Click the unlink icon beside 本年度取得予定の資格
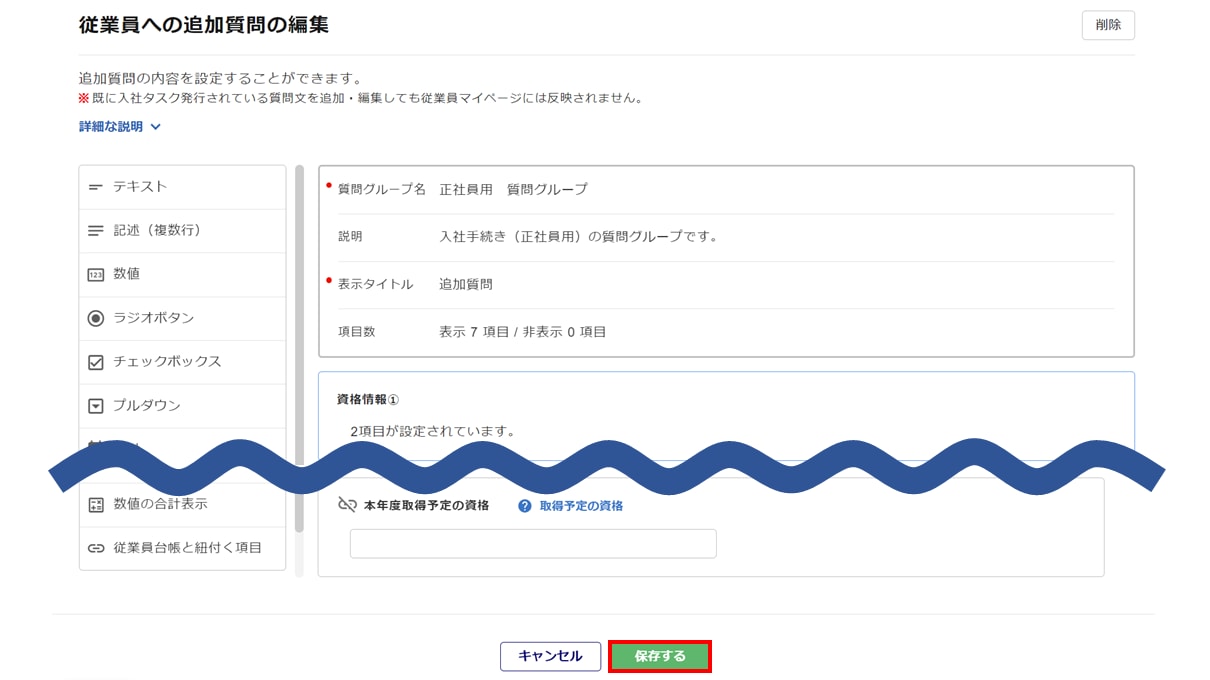The width and height of the screenshot is (1210, 680). pos(347,505)
